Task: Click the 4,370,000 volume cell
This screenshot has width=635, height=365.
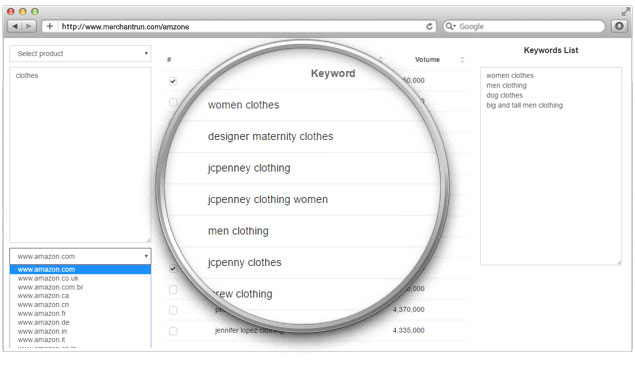Action: [x=408, y=310]
